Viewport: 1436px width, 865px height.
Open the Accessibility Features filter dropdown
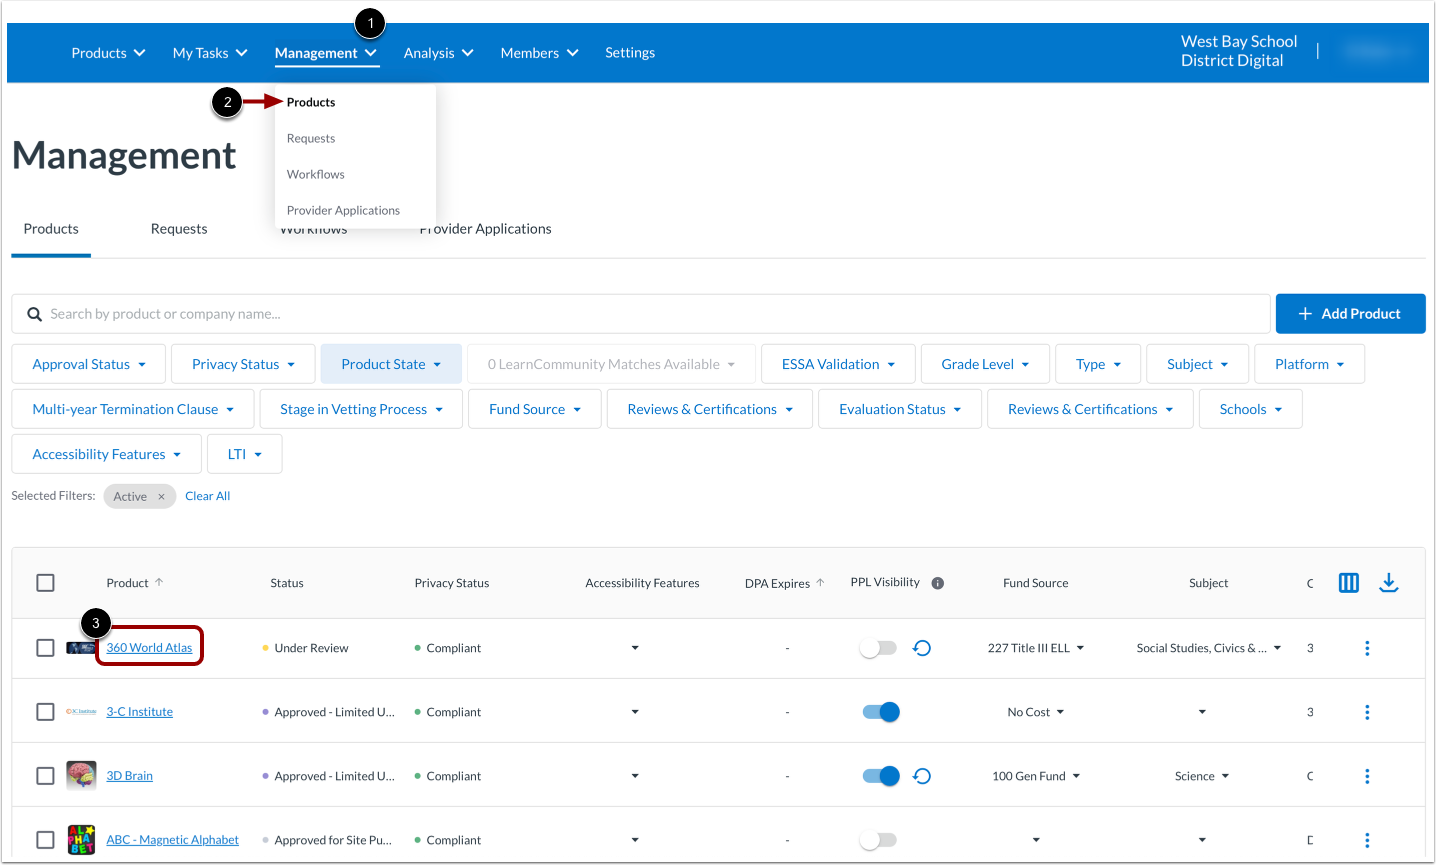click(x=107, y=454)
